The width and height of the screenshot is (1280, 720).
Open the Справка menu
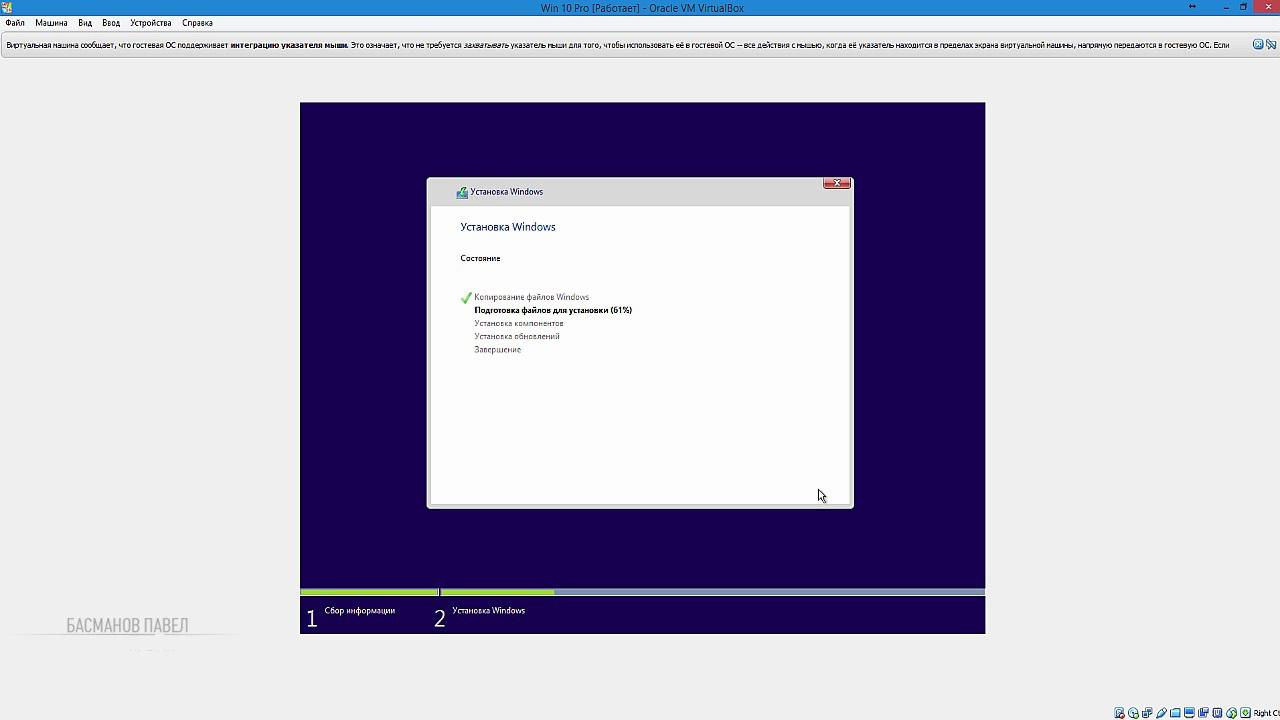198,23
